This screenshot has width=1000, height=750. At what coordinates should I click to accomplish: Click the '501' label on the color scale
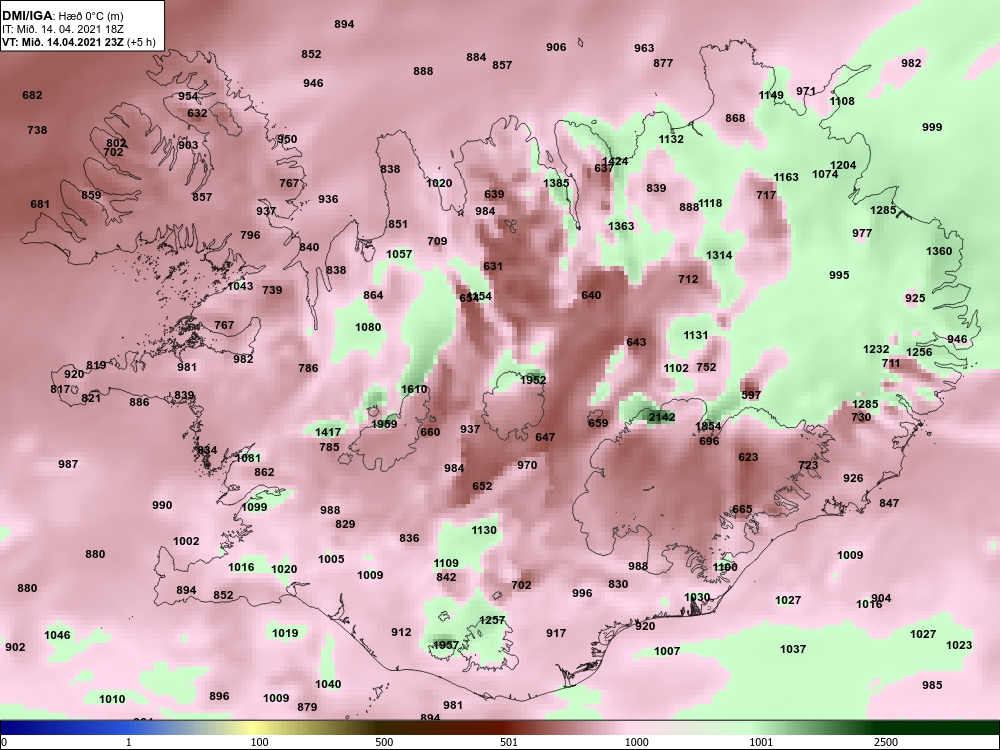(x=509, y=742)
